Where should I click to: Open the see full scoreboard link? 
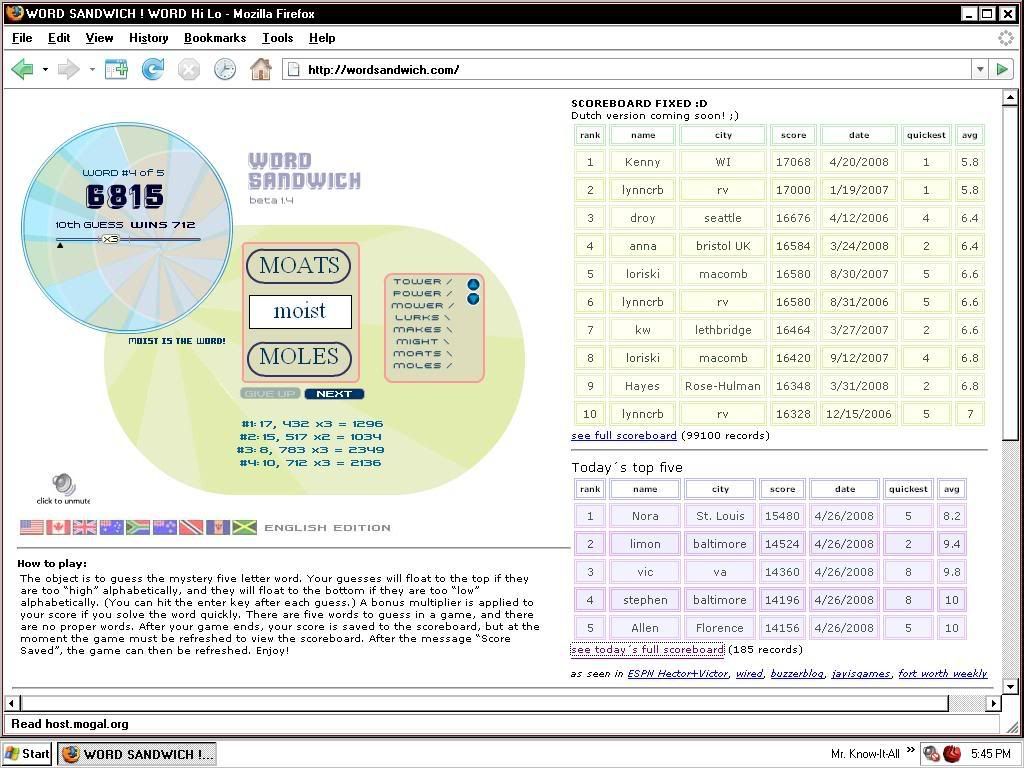pos(623,436)
